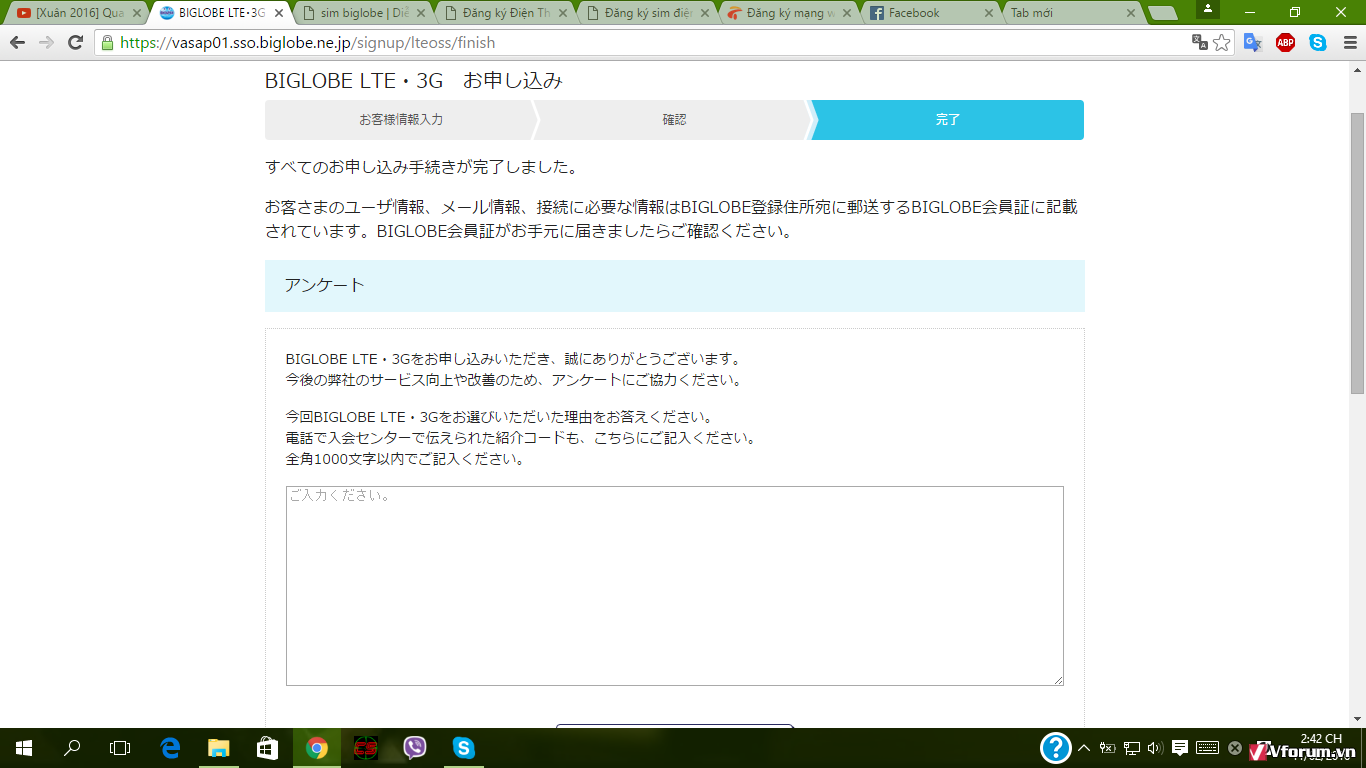Open Task View on the taskbar
Viewport: 1366px width, 768px height.
click(120, 748)
